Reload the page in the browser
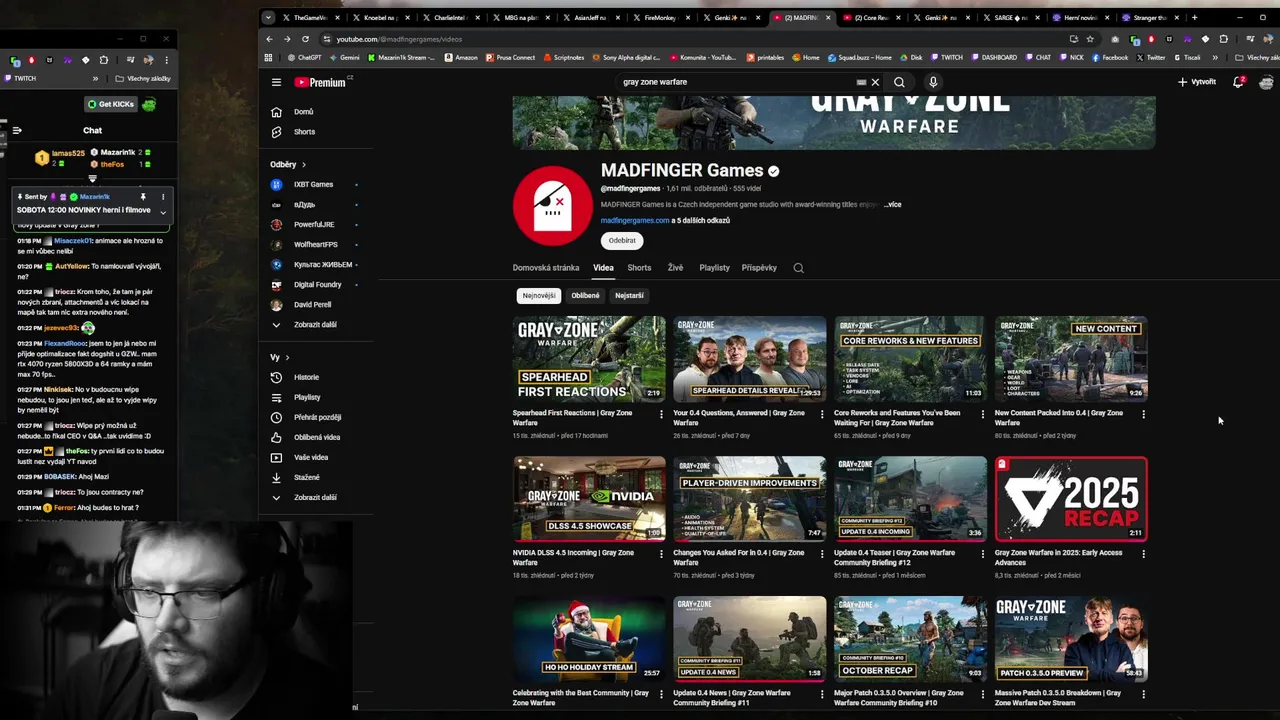Image resolution: width=1280 pixels, height=720 pixels. coord(305,39)
